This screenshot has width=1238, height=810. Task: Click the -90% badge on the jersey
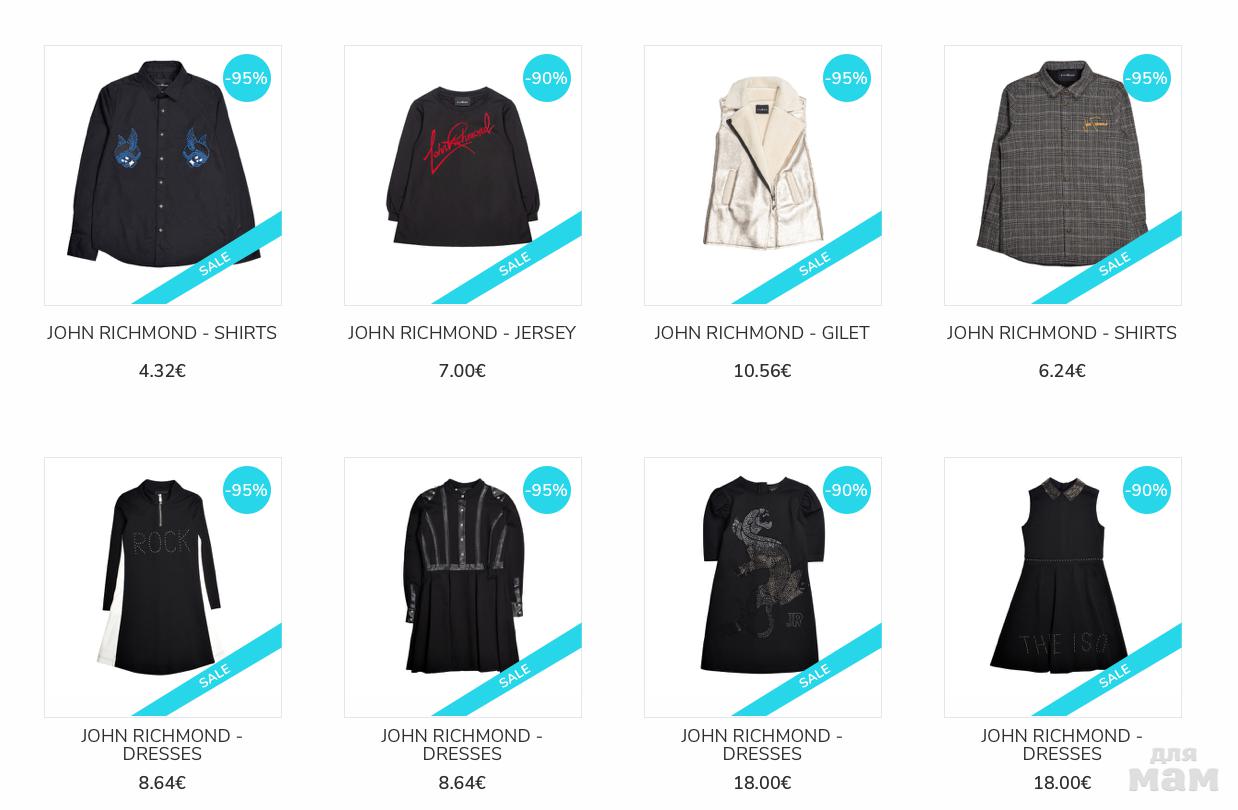pos(547,78)
